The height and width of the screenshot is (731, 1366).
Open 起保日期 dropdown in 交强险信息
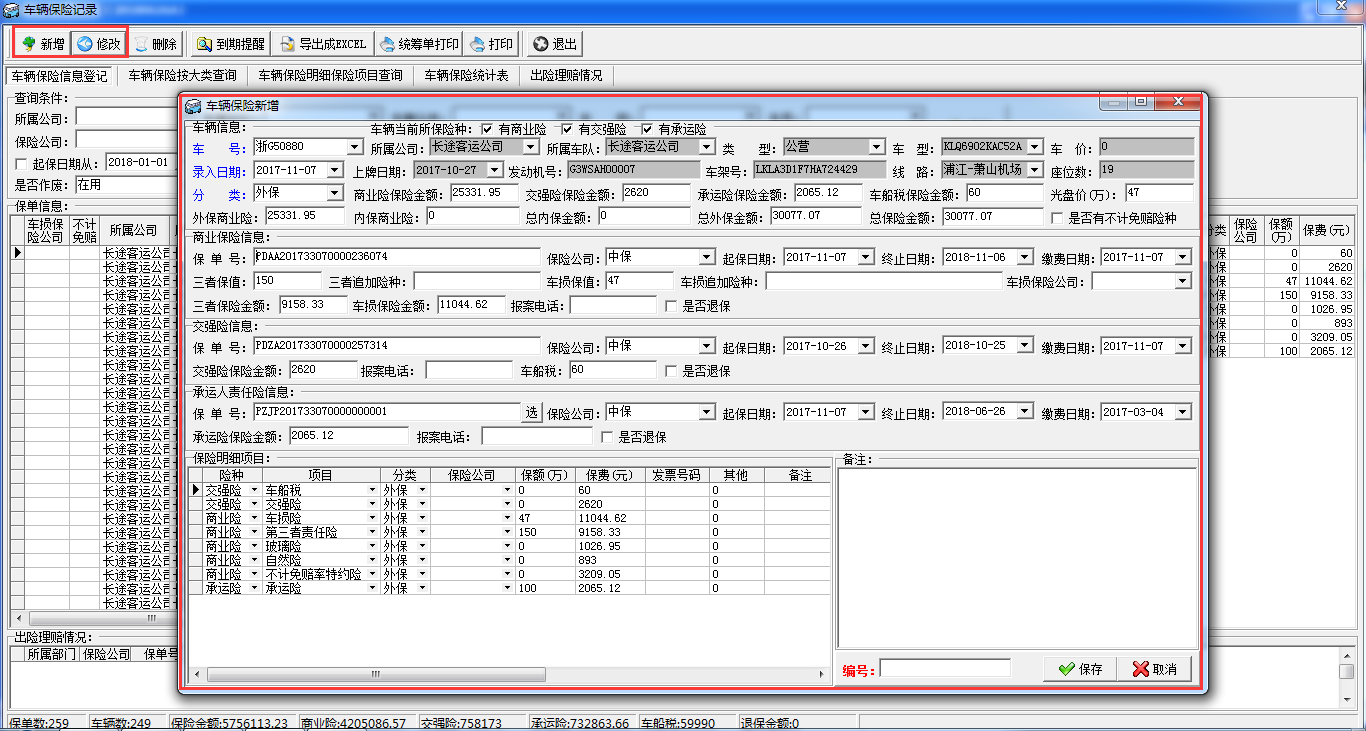[866, 346]
